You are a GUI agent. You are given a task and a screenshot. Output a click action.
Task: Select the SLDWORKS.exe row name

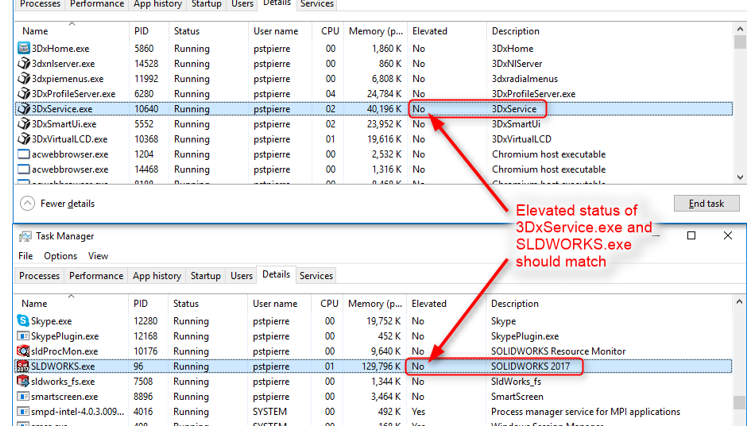(63, 366)
